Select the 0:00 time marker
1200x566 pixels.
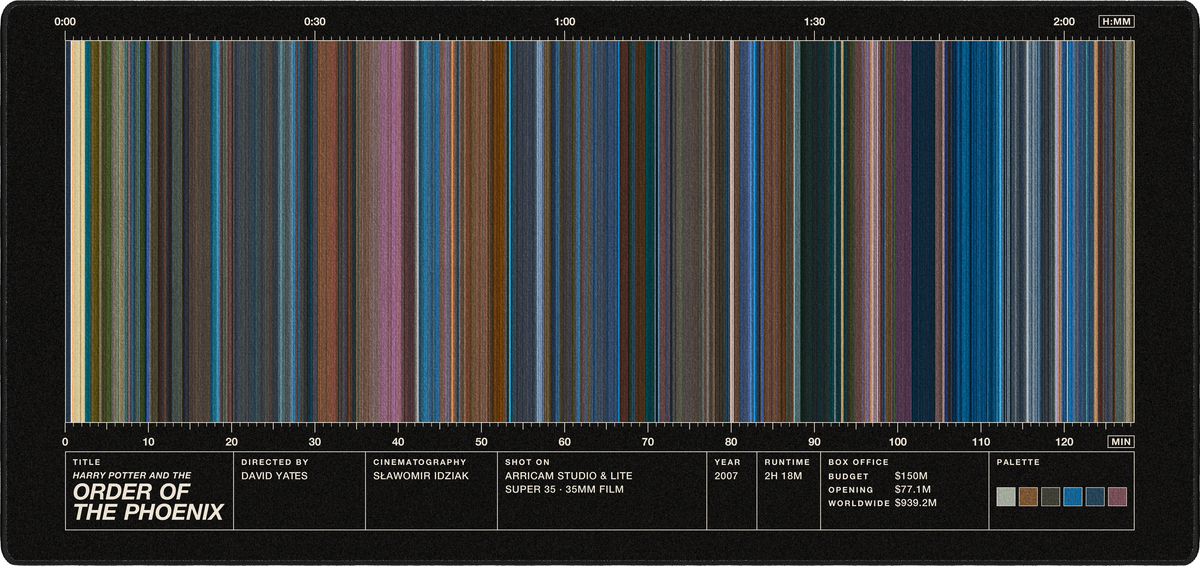coord(65,21)
